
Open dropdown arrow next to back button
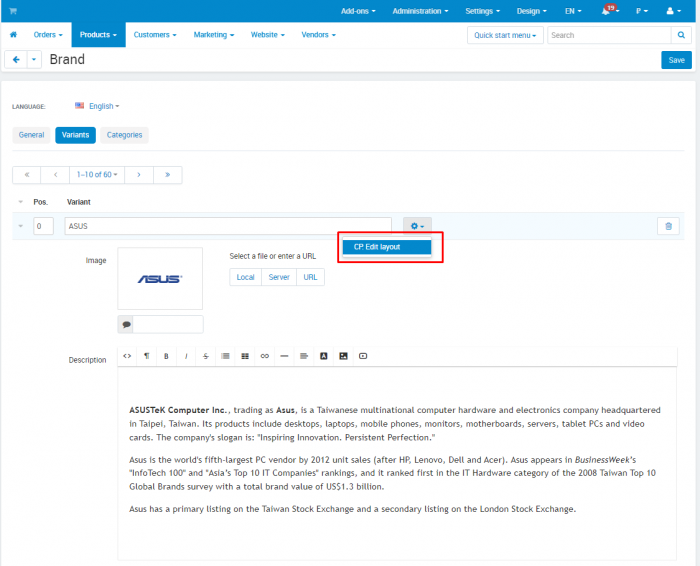(x=34, y=59)
